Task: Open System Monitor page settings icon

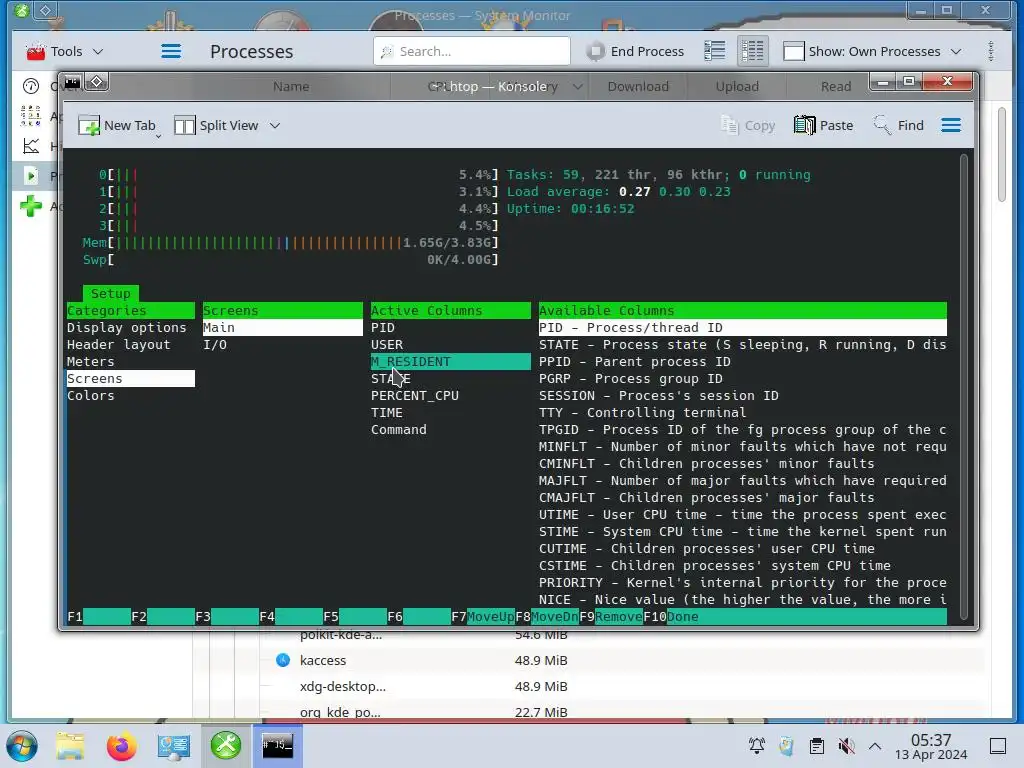Action: point(991,51)
